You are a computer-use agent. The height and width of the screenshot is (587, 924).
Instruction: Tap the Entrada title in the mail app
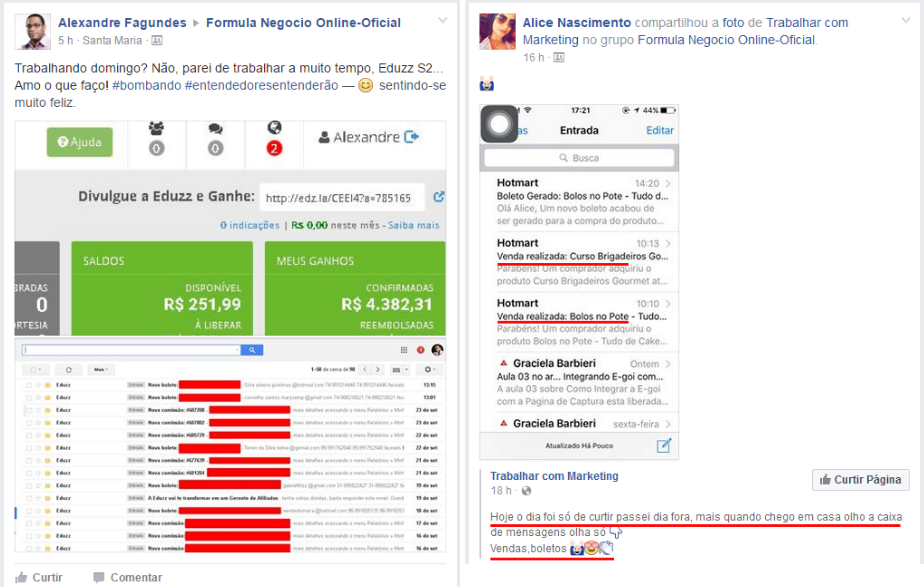click(x=579, y=130)
